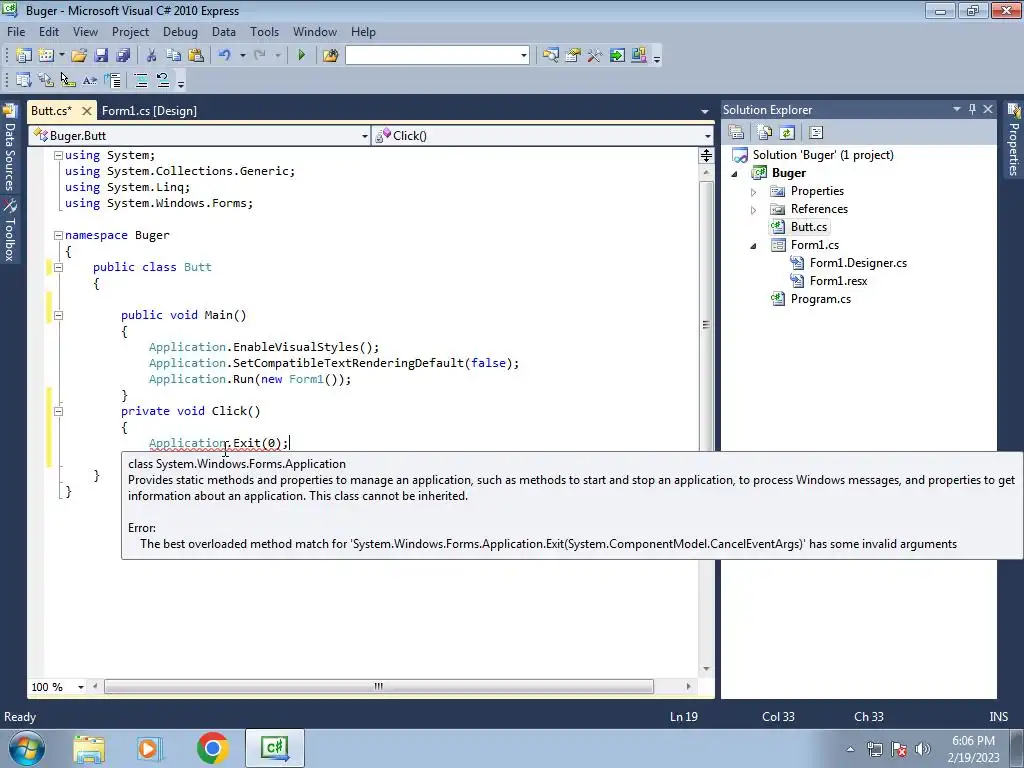The image size is (1024, 768).
Task: Toggle Auto Hide pin on Solution Explorer
Action: click(972, 109)
